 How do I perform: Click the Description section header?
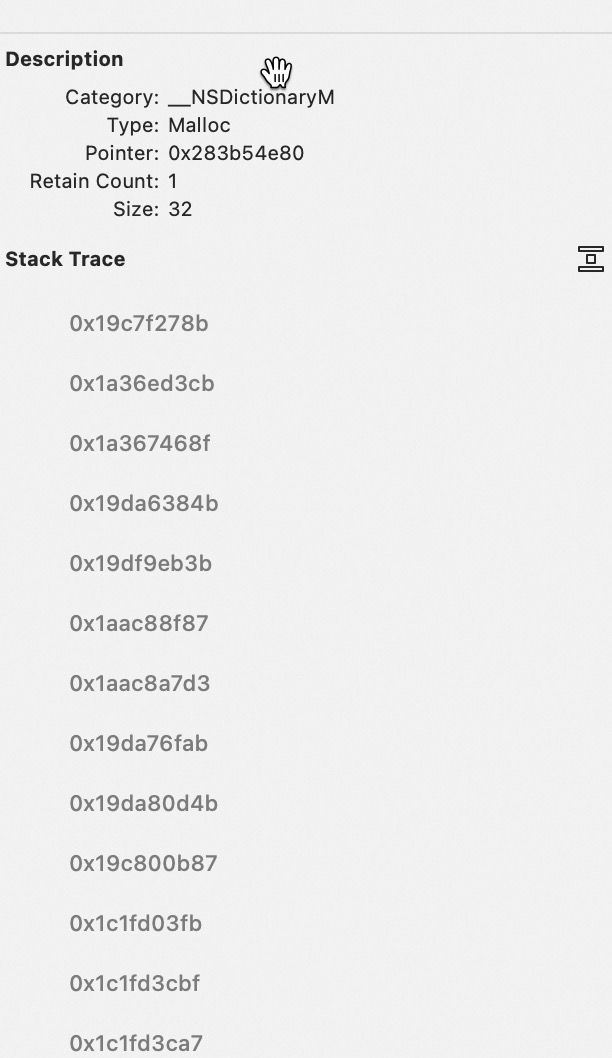[64, 59]
